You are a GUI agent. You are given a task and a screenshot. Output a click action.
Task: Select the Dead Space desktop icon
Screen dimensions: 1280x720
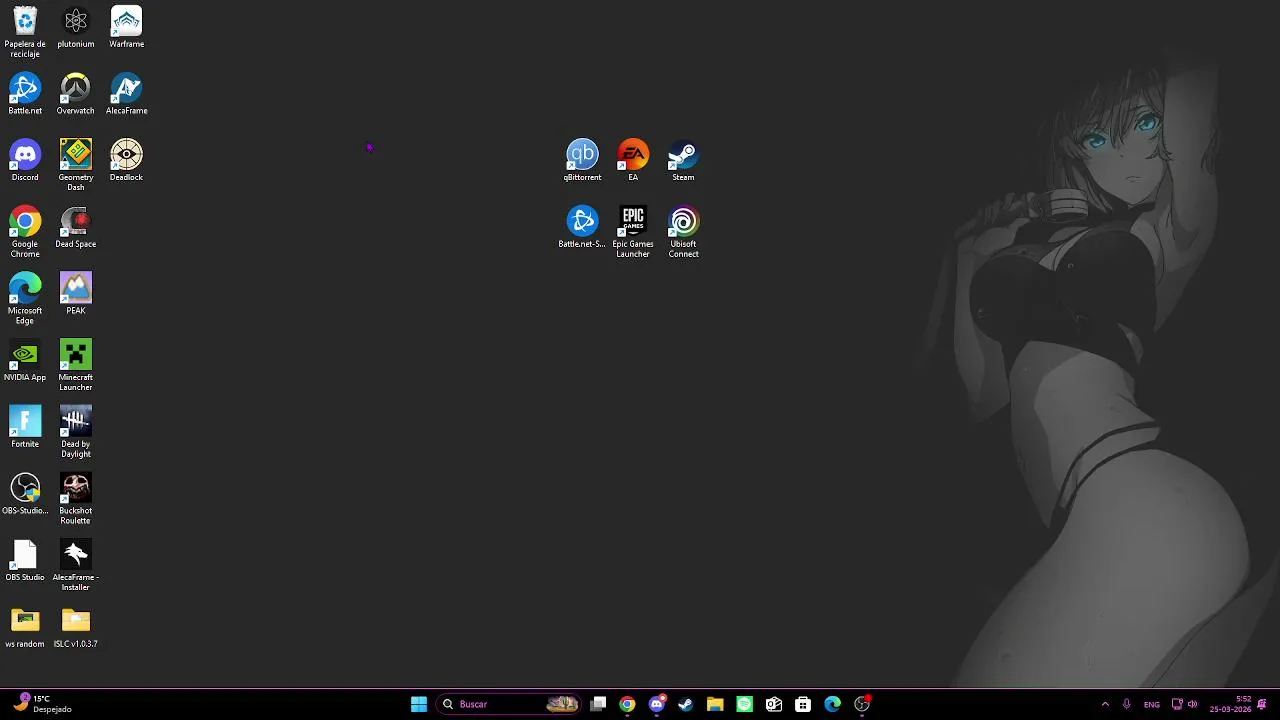click(x=76, y=228)
